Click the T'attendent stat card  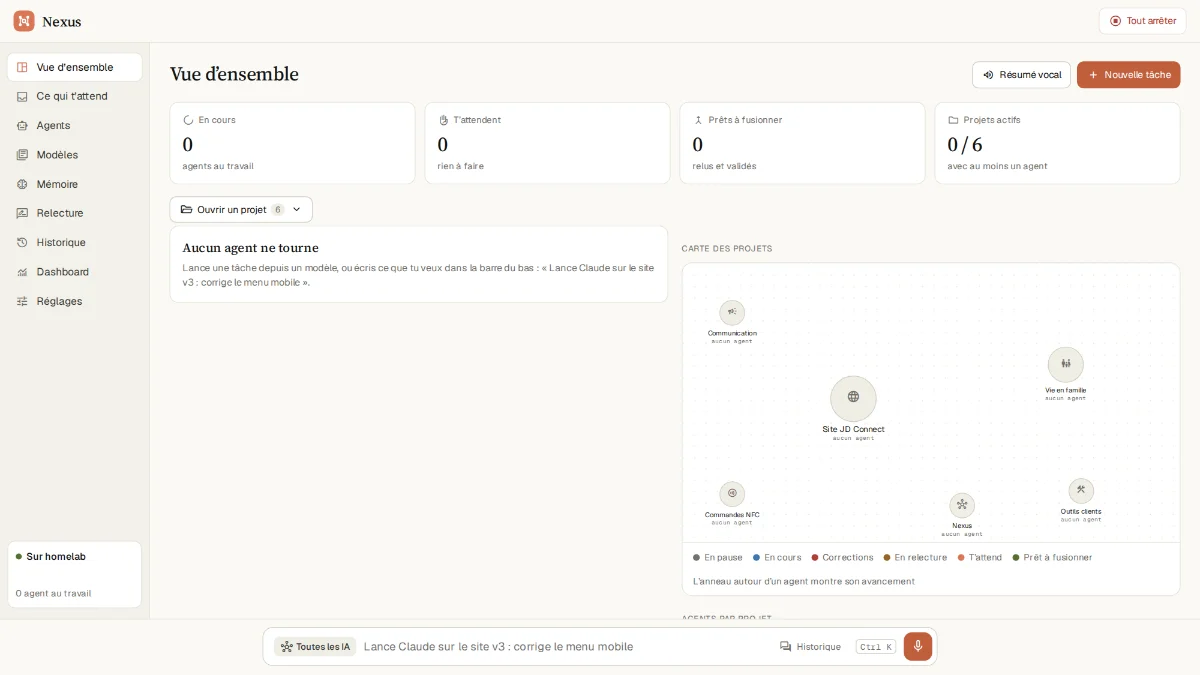tap(547, 143)
